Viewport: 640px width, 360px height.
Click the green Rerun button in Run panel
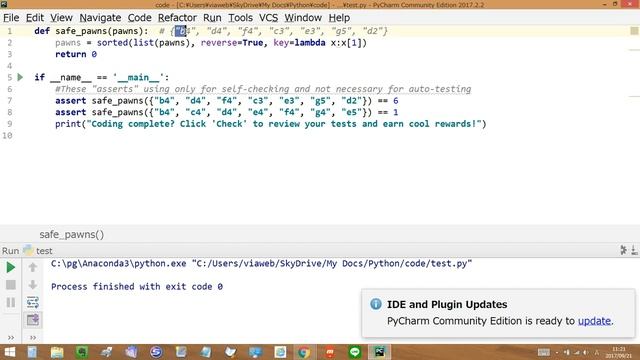(11, 267)
